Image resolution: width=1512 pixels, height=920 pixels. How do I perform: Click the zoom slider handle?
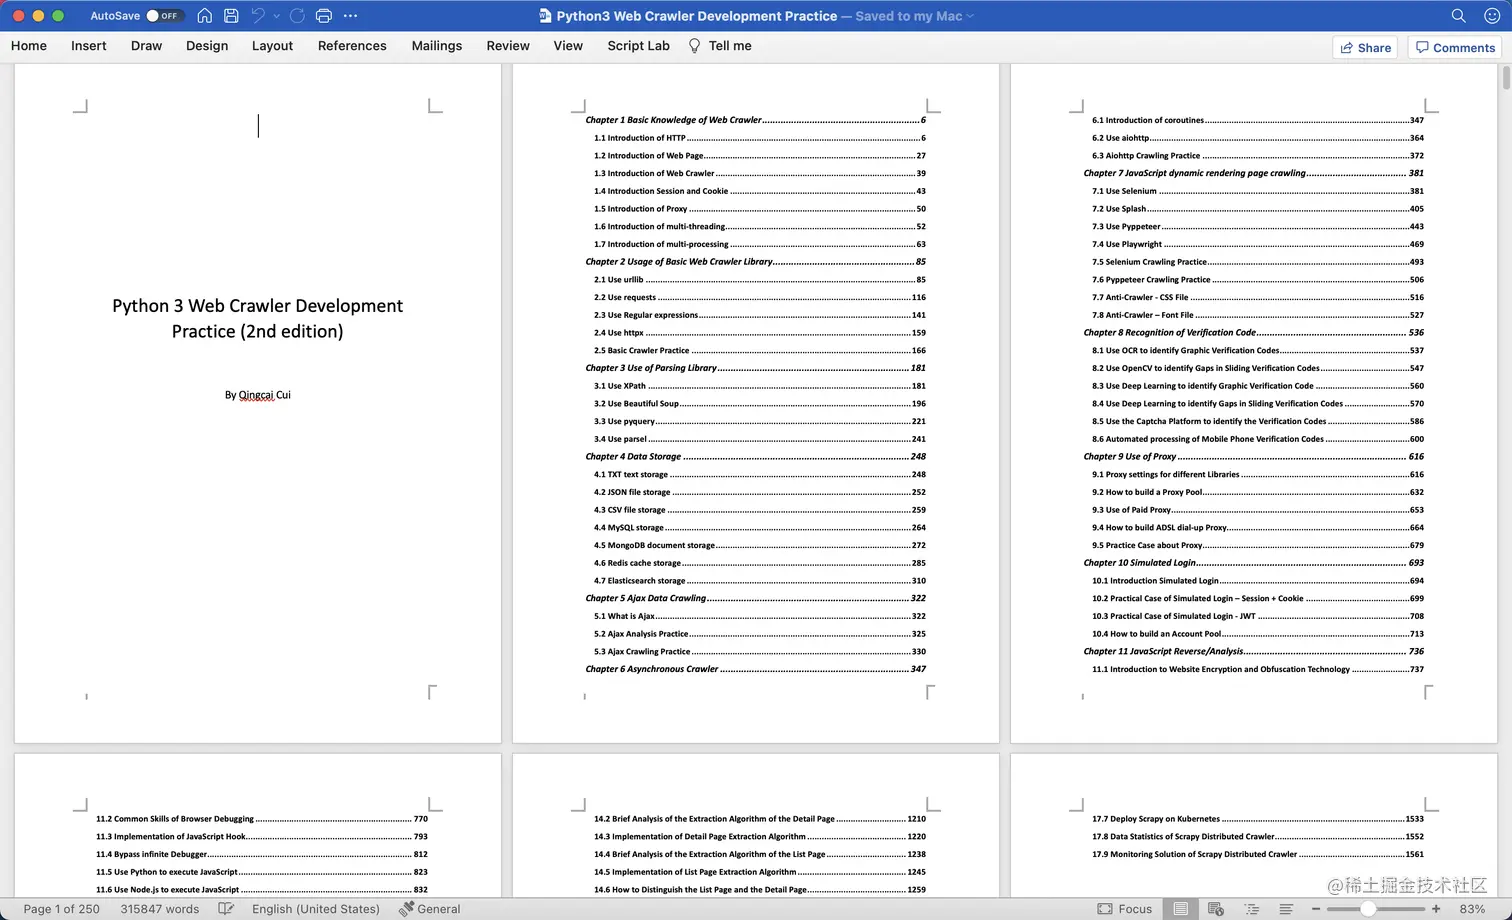1367,909
